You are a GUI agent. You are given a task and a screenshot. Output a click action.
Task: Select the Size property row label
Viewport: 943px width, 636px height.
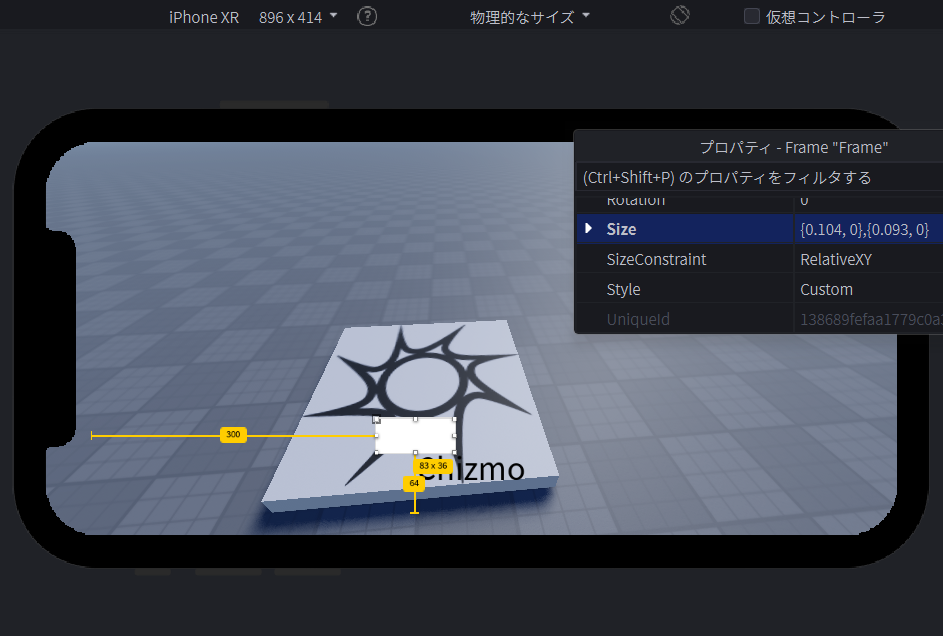pos(621,229)
